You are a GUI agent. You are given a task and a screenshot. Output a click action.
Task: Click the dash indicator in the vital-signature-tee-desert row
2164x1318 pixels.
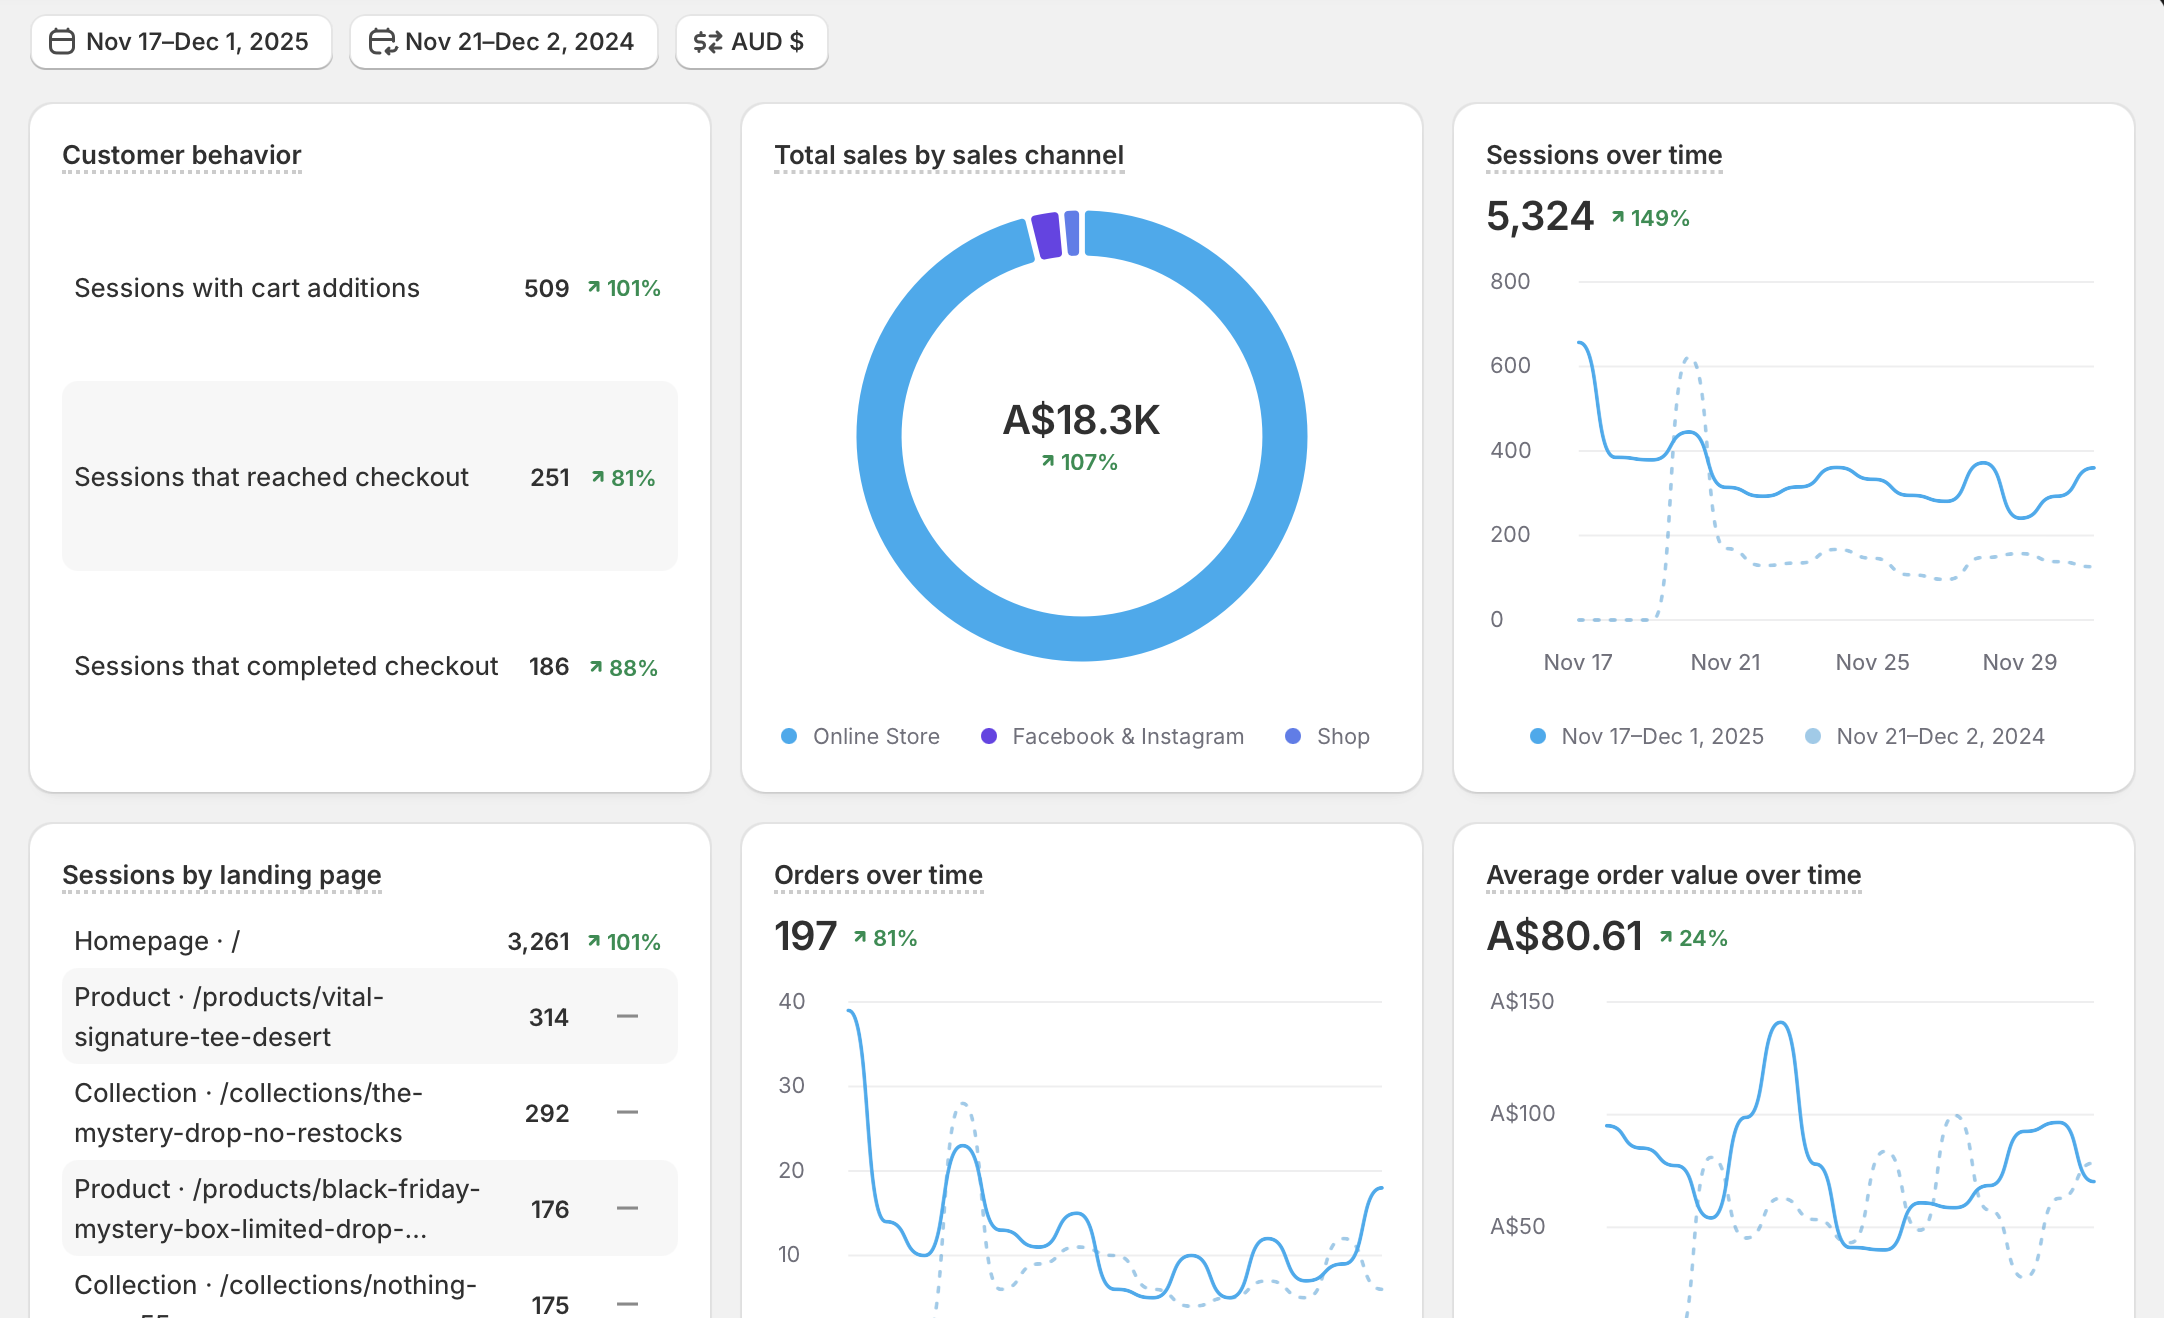click(x=627, y=1016)
